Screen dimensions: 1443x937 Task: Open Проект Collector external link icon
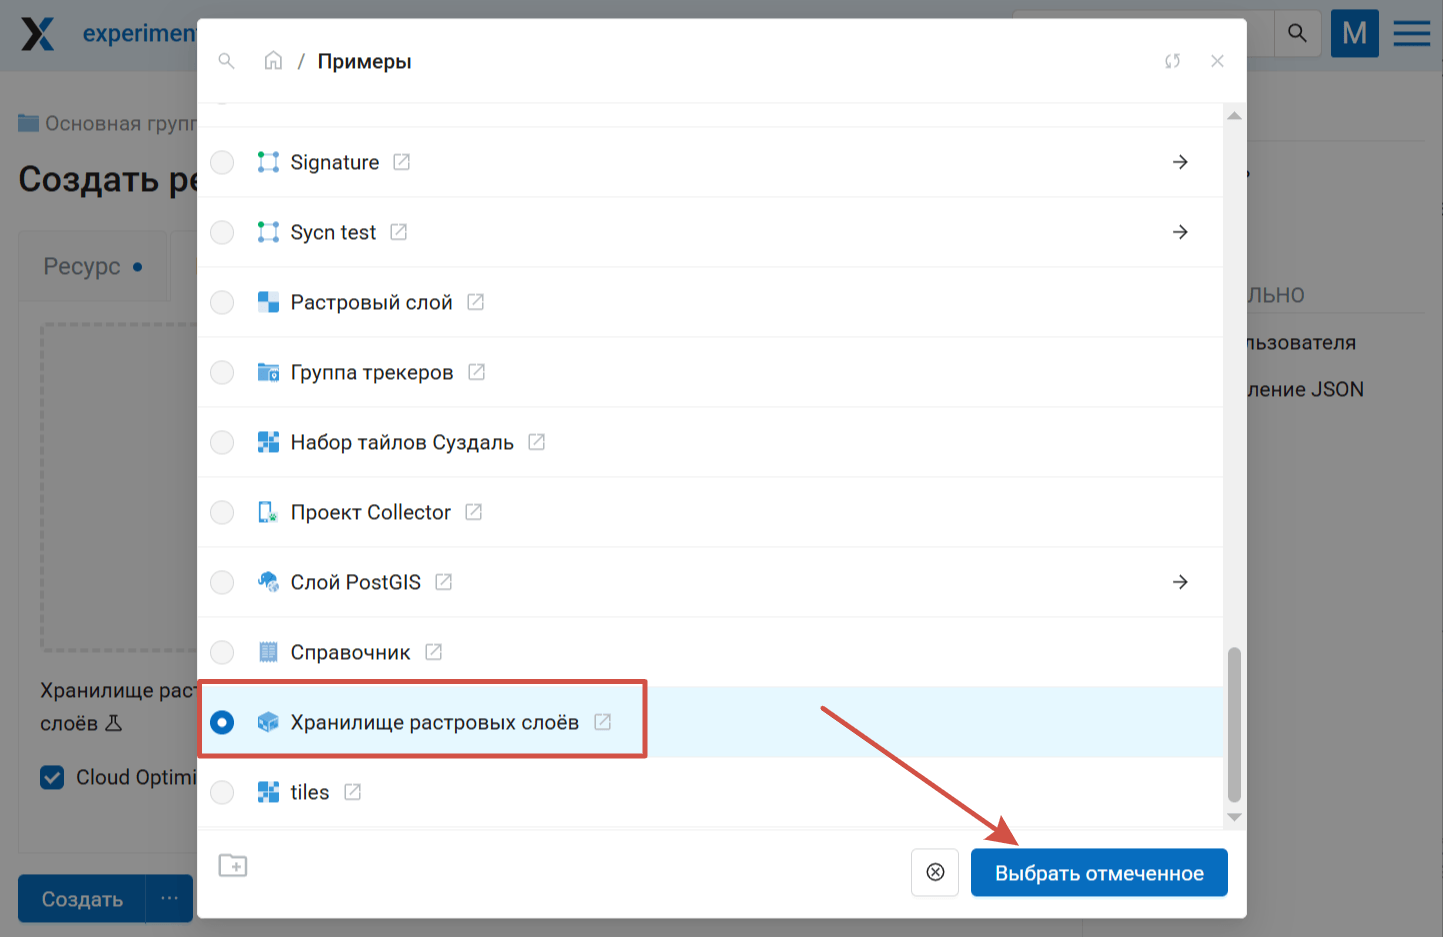[x=474, y=512]
